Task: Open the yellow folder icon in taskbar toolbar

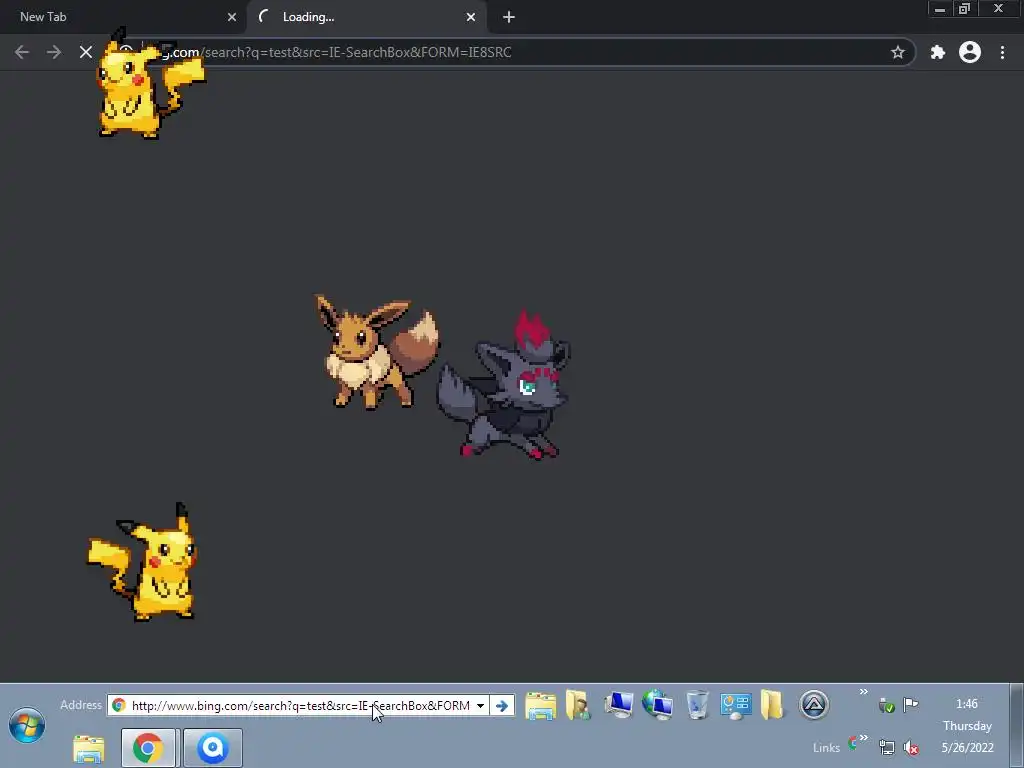Action: tap(772, 705)
